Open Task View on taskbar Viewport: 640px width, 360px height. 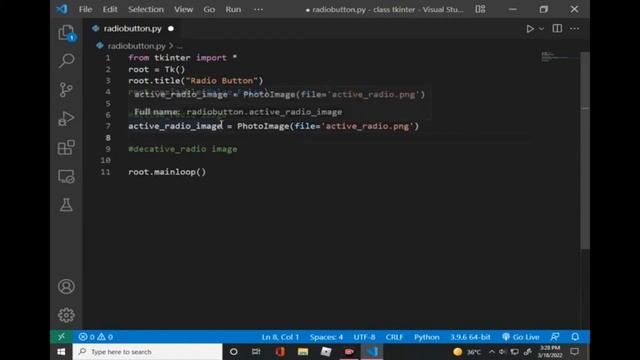click(x=256, y=351)
